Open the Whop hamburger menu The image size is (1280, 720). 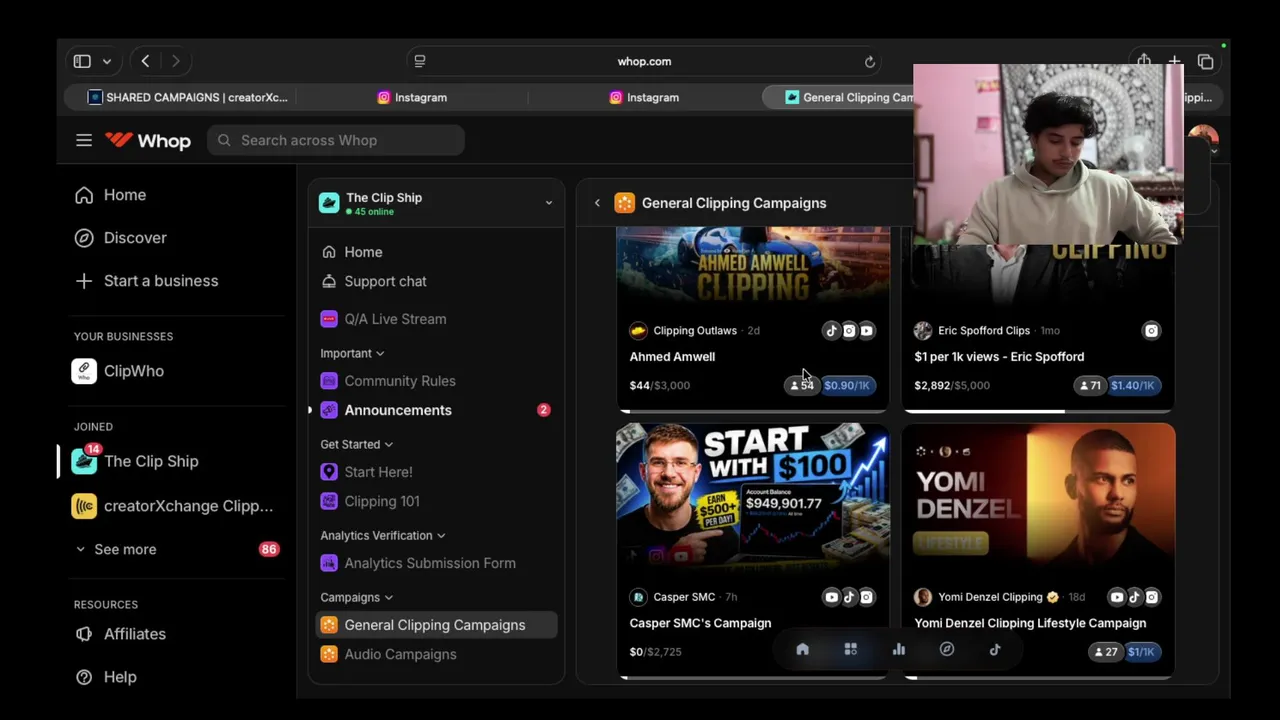(84, 140)
